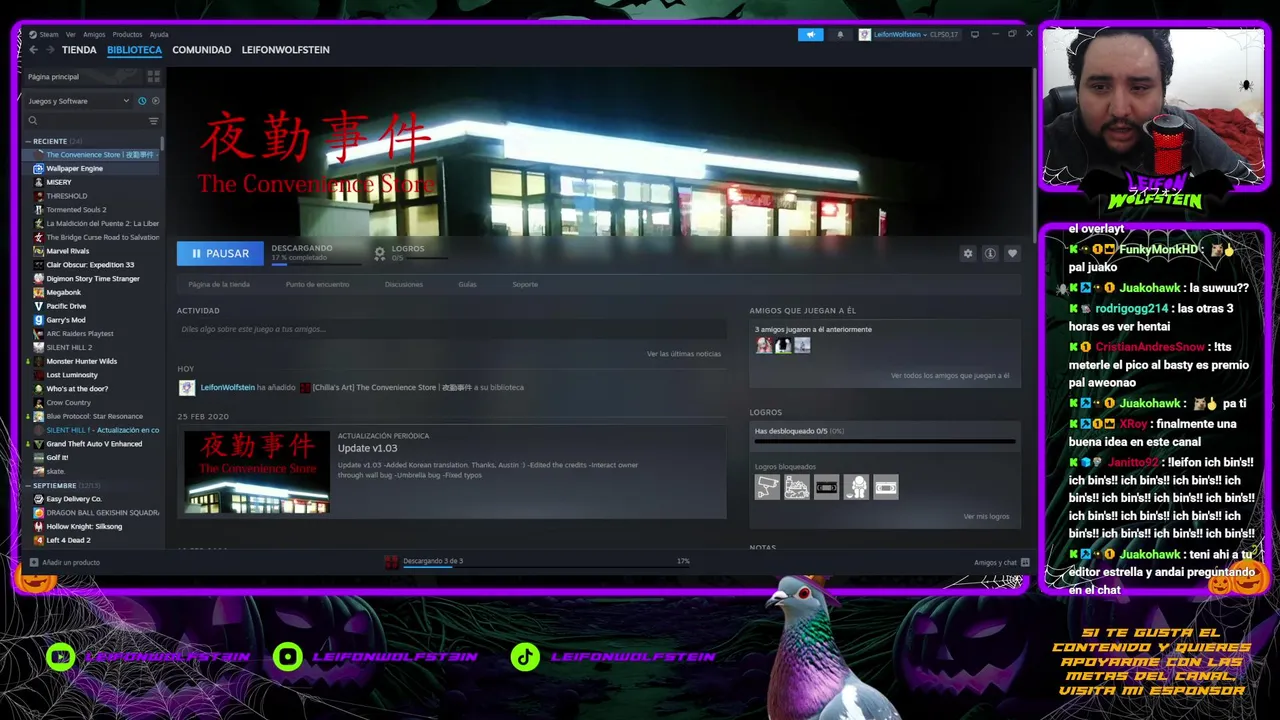1280x720 pixels.
Task: Click the achievements progress bar 0/5
Action: point(885,441)
